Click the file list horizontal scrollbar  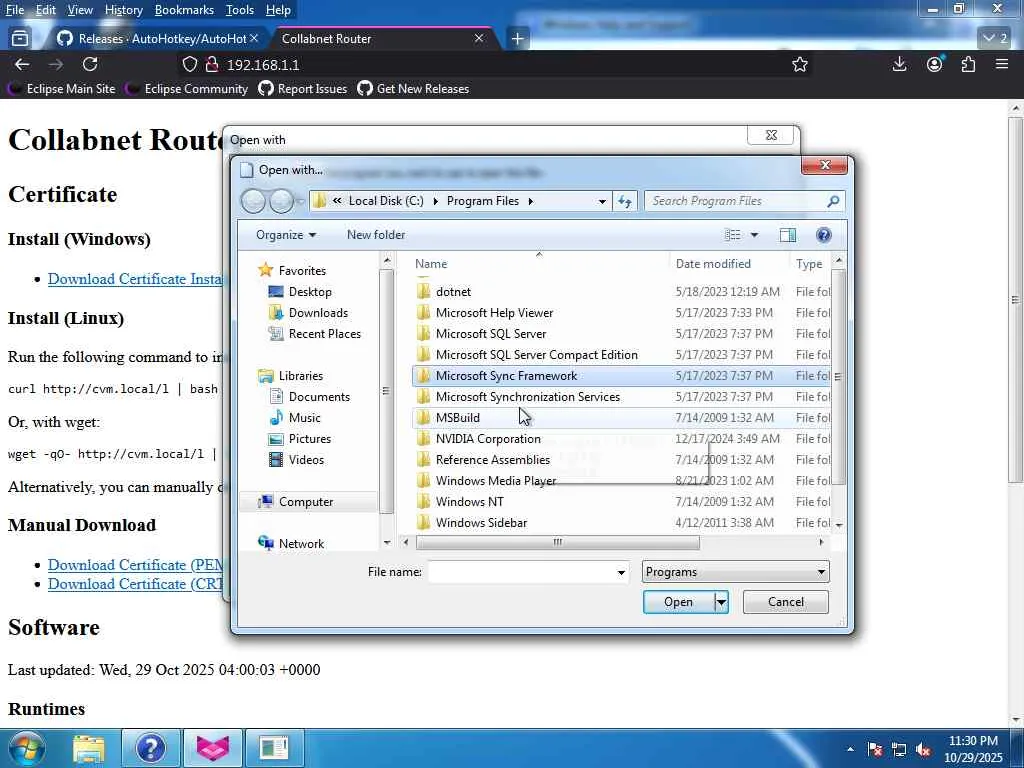tap(557, 542)
